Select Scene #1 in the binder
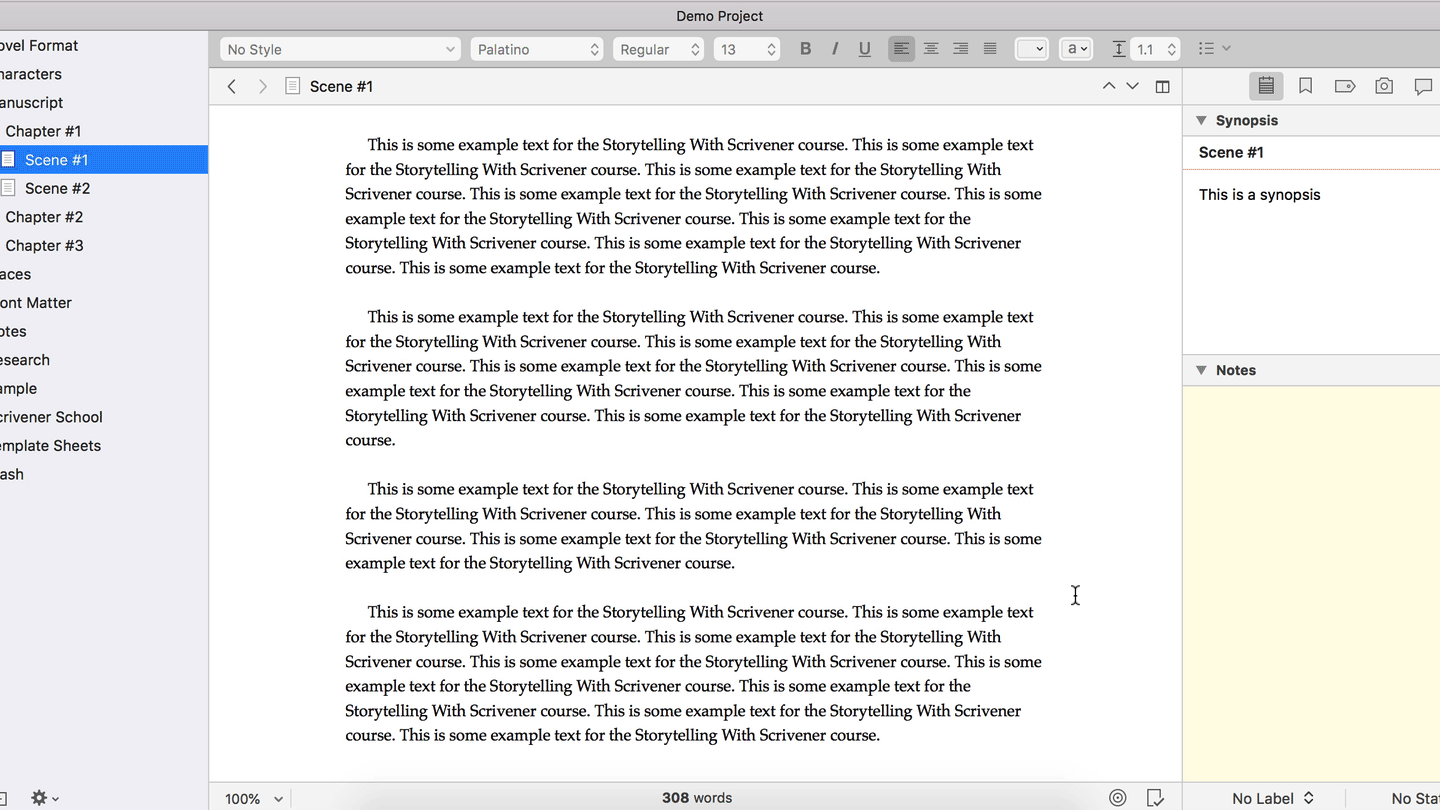 pos(104,160)
